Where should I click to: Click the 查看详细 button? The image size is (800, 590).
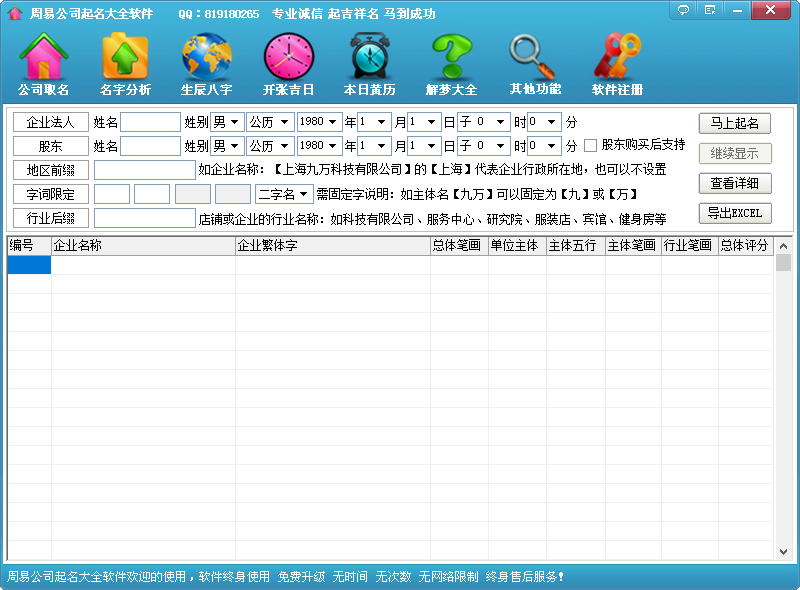[735, 183]
